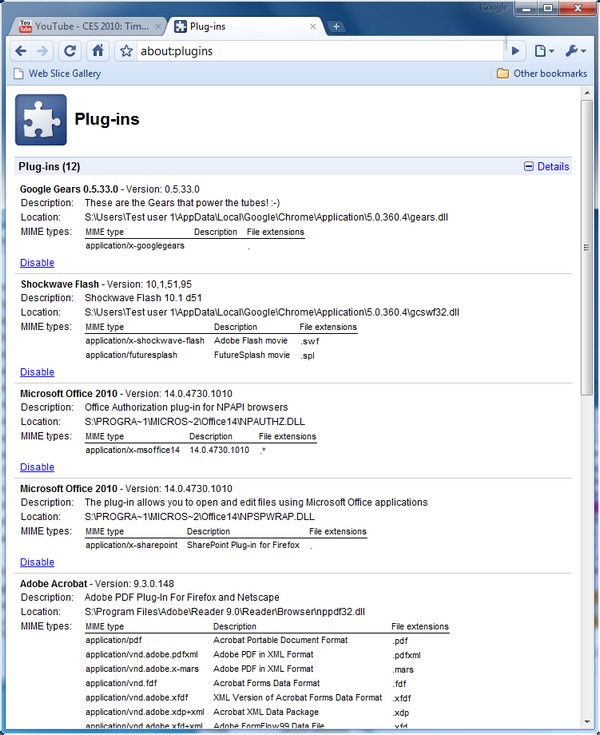Viewport: 600px width, 735px height.
Task: Click the nppdf32.dll location path
Action: [x=225, y=612]
